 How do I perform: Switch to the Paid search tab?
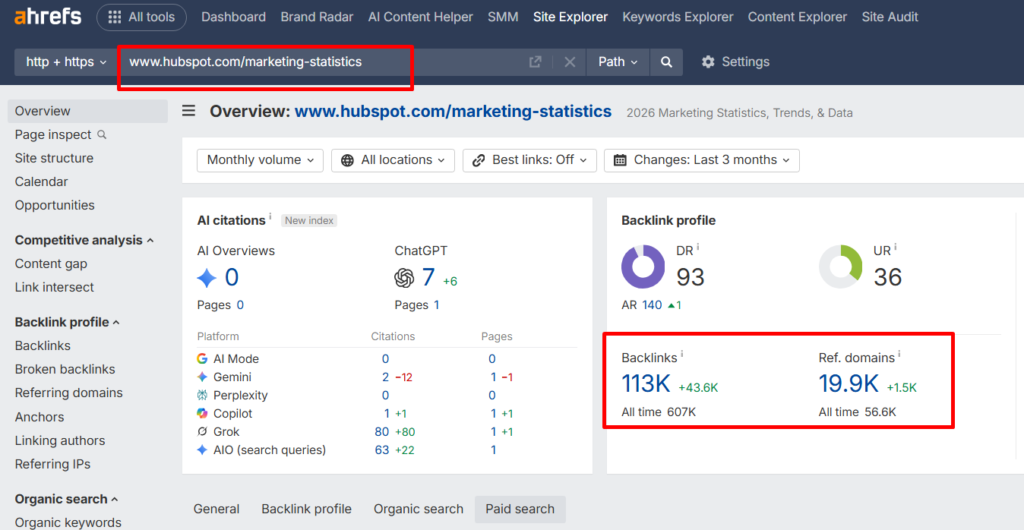pyautogui.click(x=520, y=509)
